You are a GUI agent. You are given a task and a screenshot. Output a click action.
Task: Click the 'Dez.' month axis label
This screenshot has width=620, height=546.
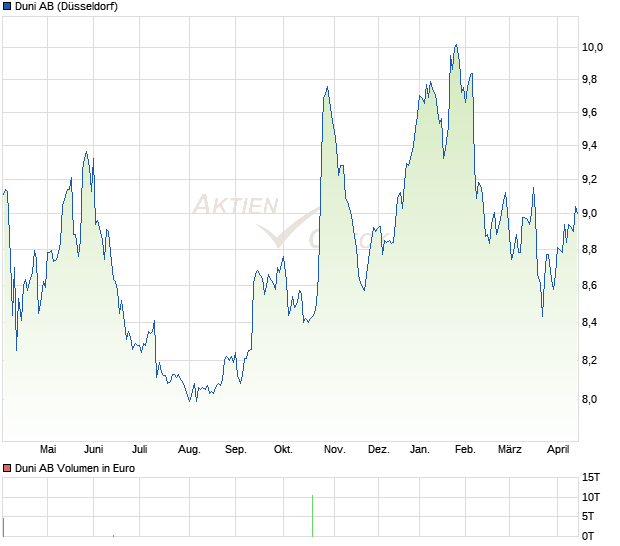point(379,450)
